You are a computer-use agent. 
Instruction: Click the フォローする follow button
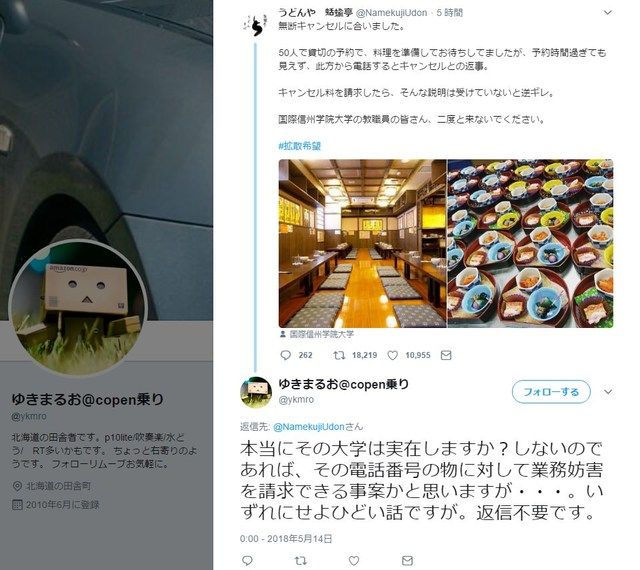pyautogui.click(x=551, y=392)
